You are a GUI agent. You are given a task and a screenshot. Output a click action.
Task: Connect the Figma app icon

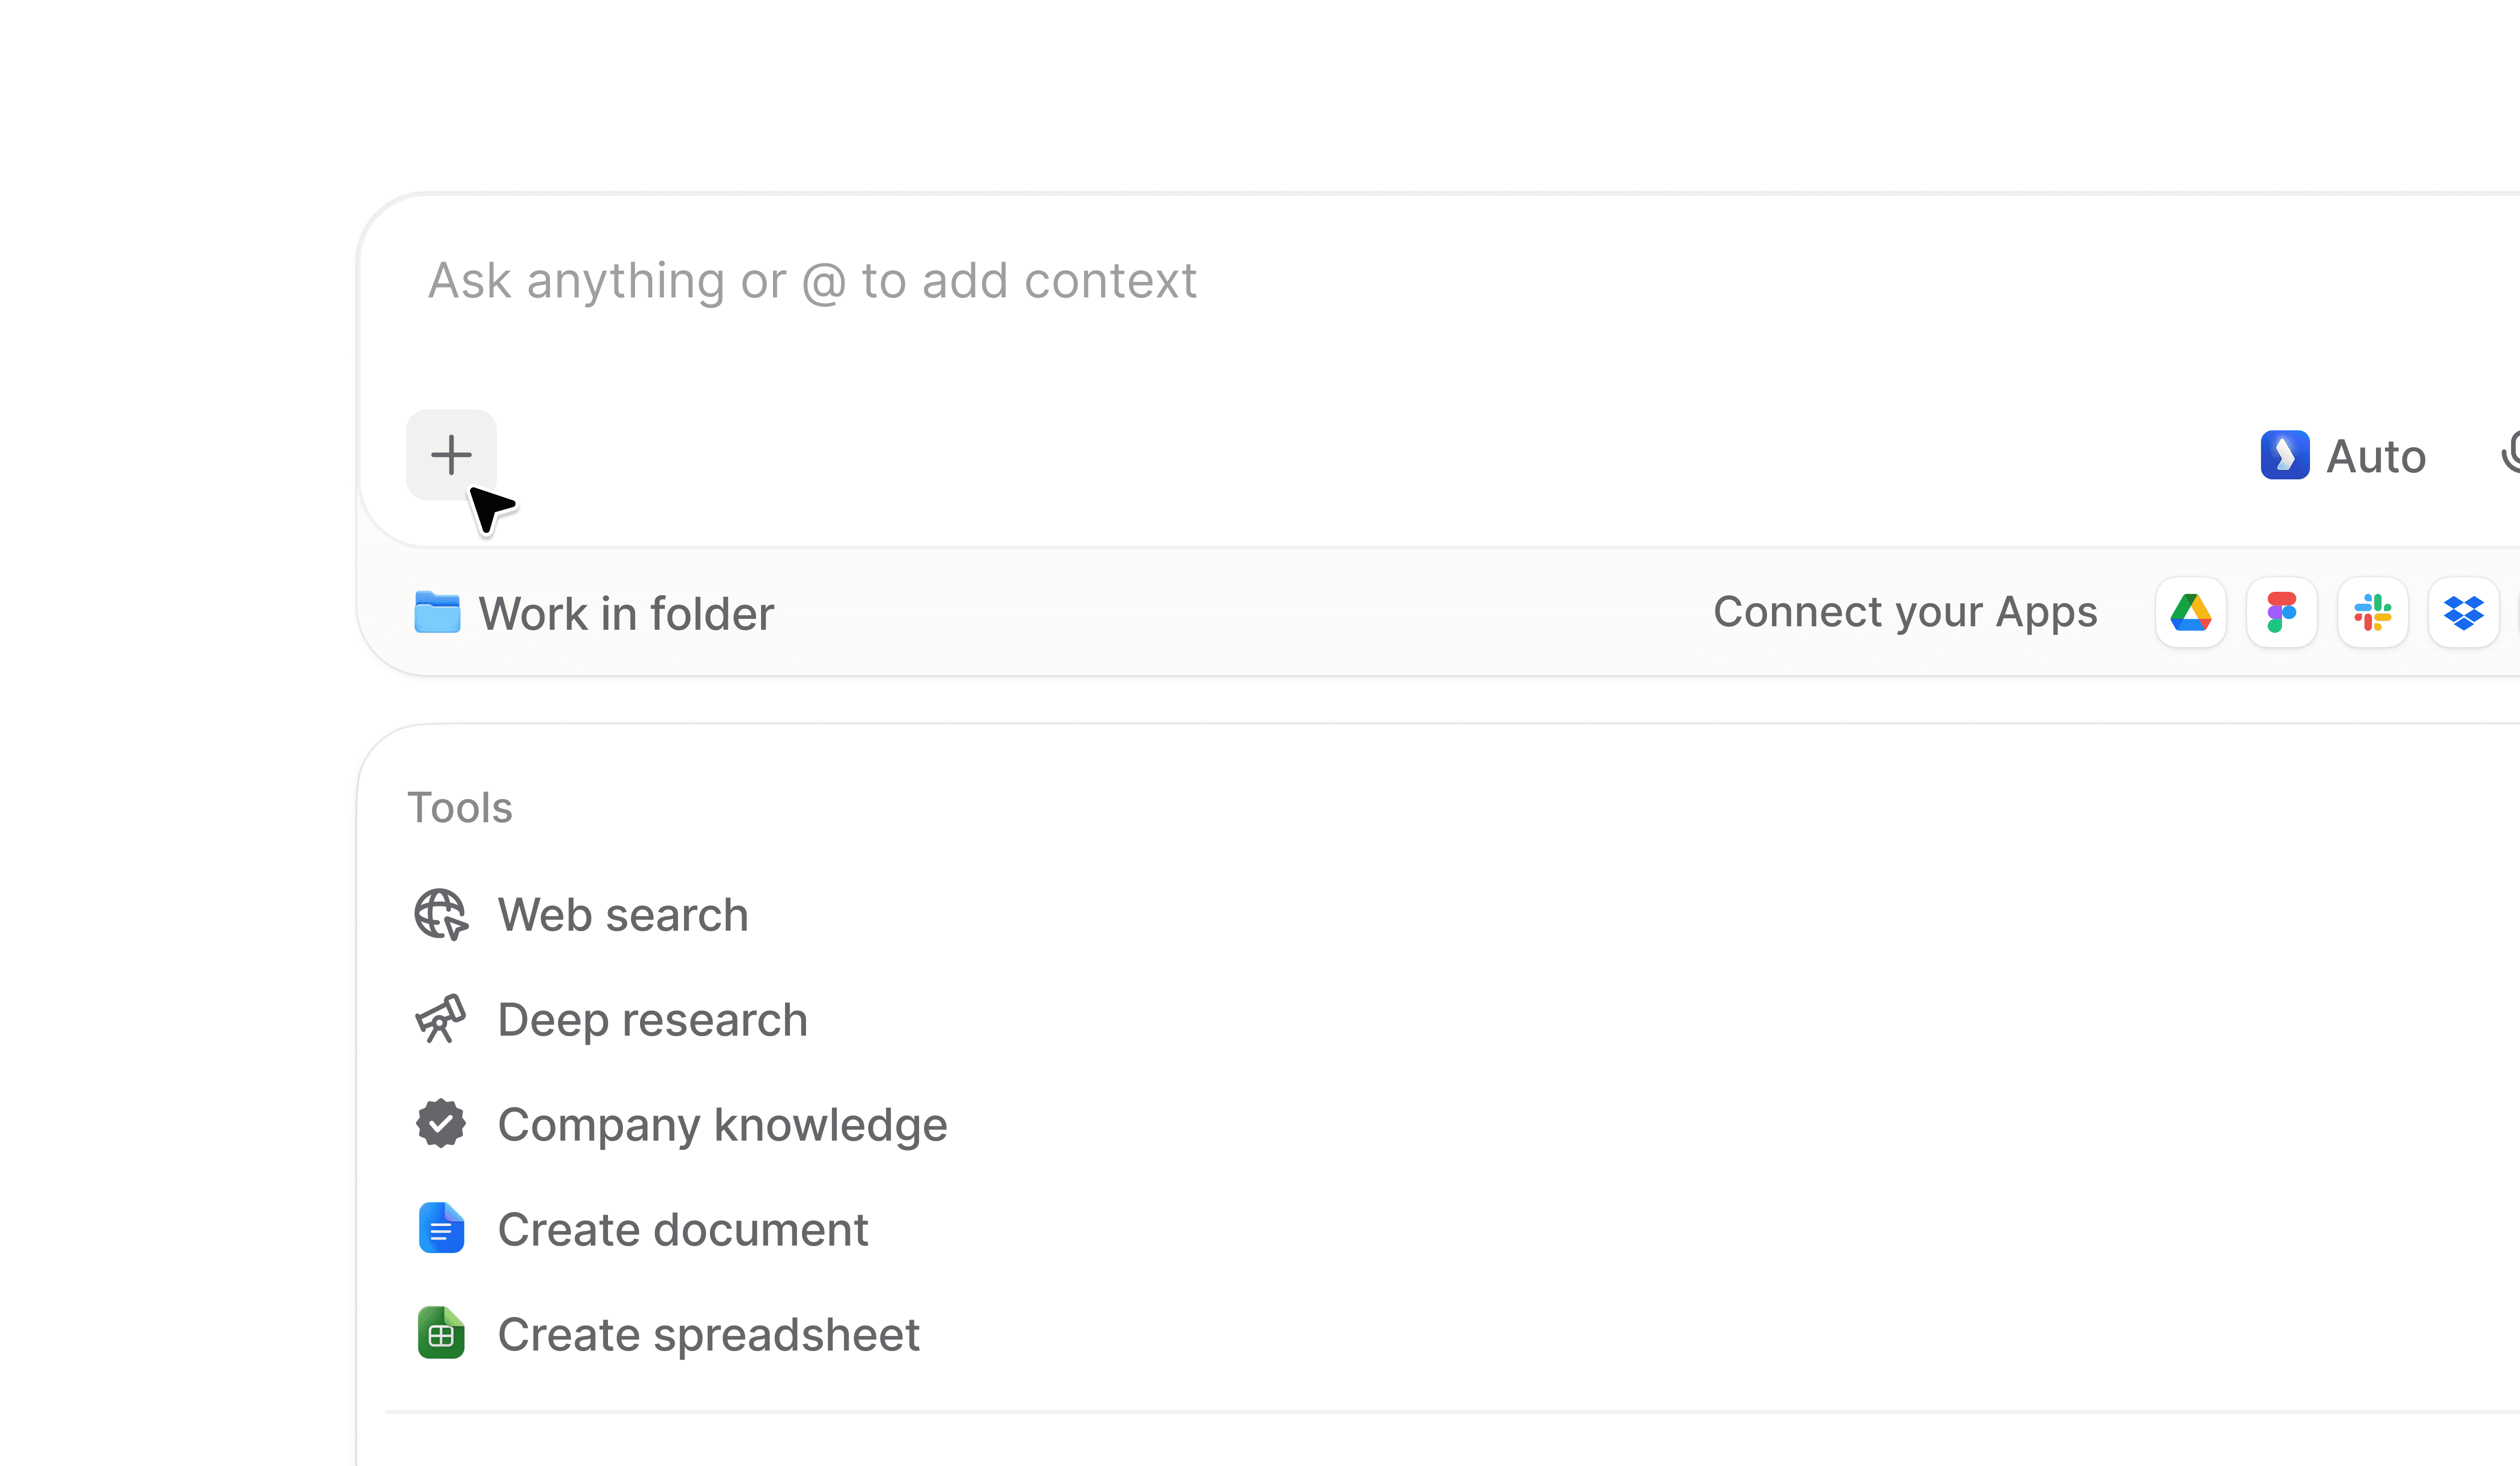click(x=2281, y=613)
